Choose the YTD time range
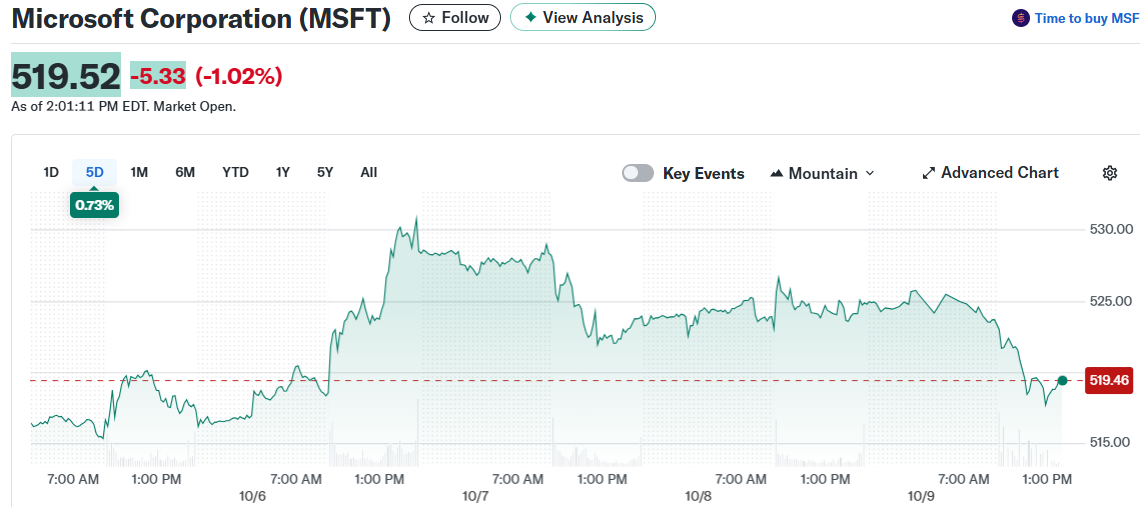1140x507 pixels. click(235, 172)
